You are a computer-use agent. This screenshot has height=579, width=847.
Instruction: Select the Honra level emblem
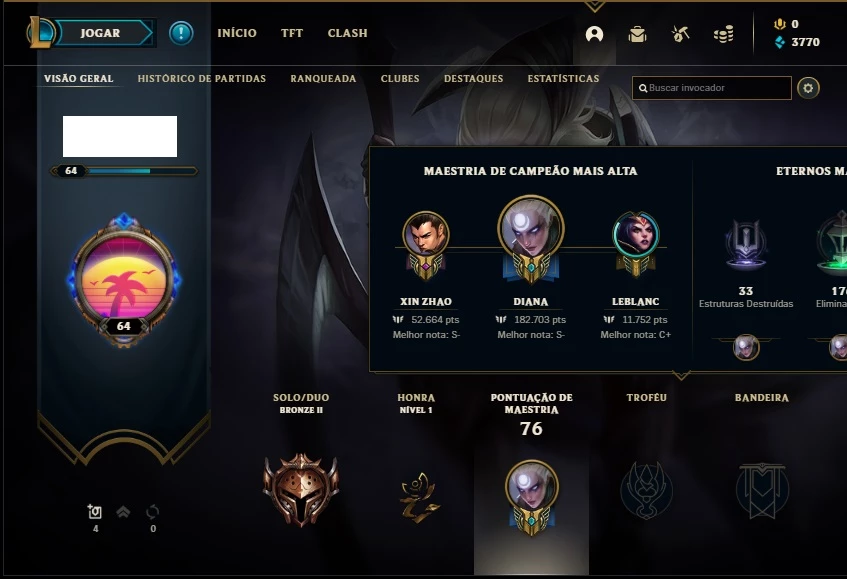[419, 497]
